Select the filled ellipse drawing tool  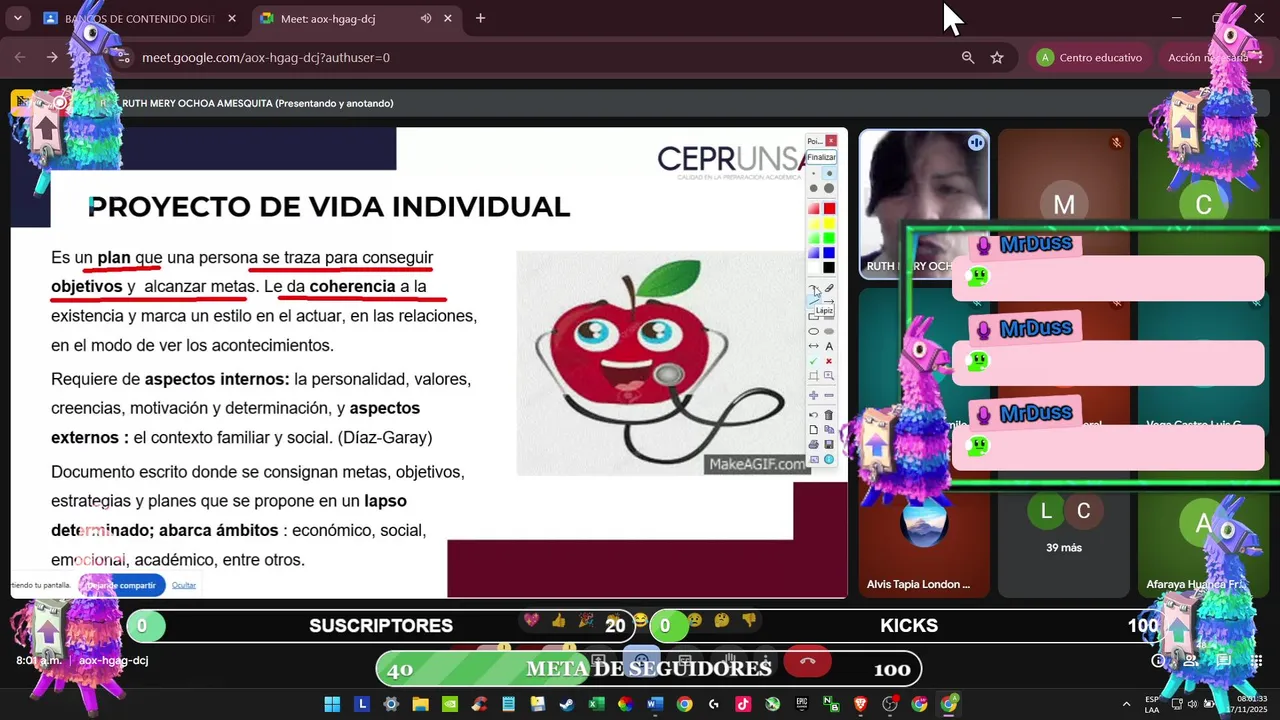pyautogui.click(x=829, y=331)
